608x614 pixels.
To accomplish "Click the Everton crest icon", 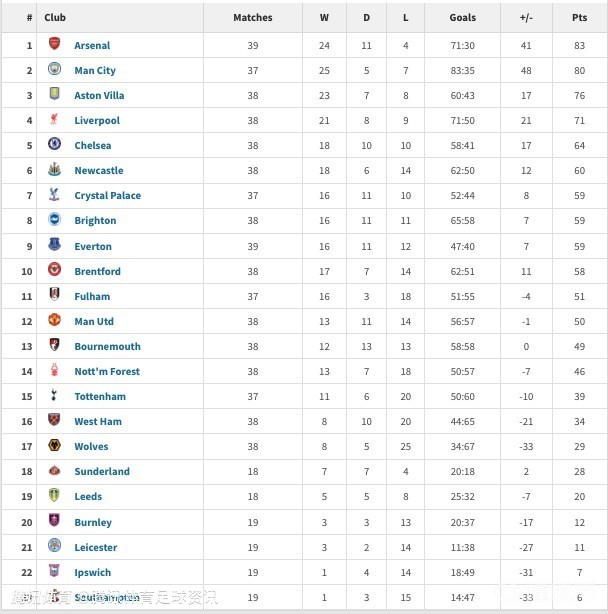I will [54, 245].
